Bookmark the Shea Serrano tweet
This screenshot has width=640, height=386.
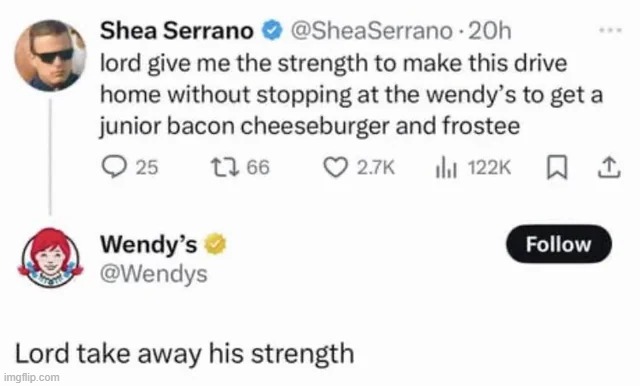click(x=557, y=167)
